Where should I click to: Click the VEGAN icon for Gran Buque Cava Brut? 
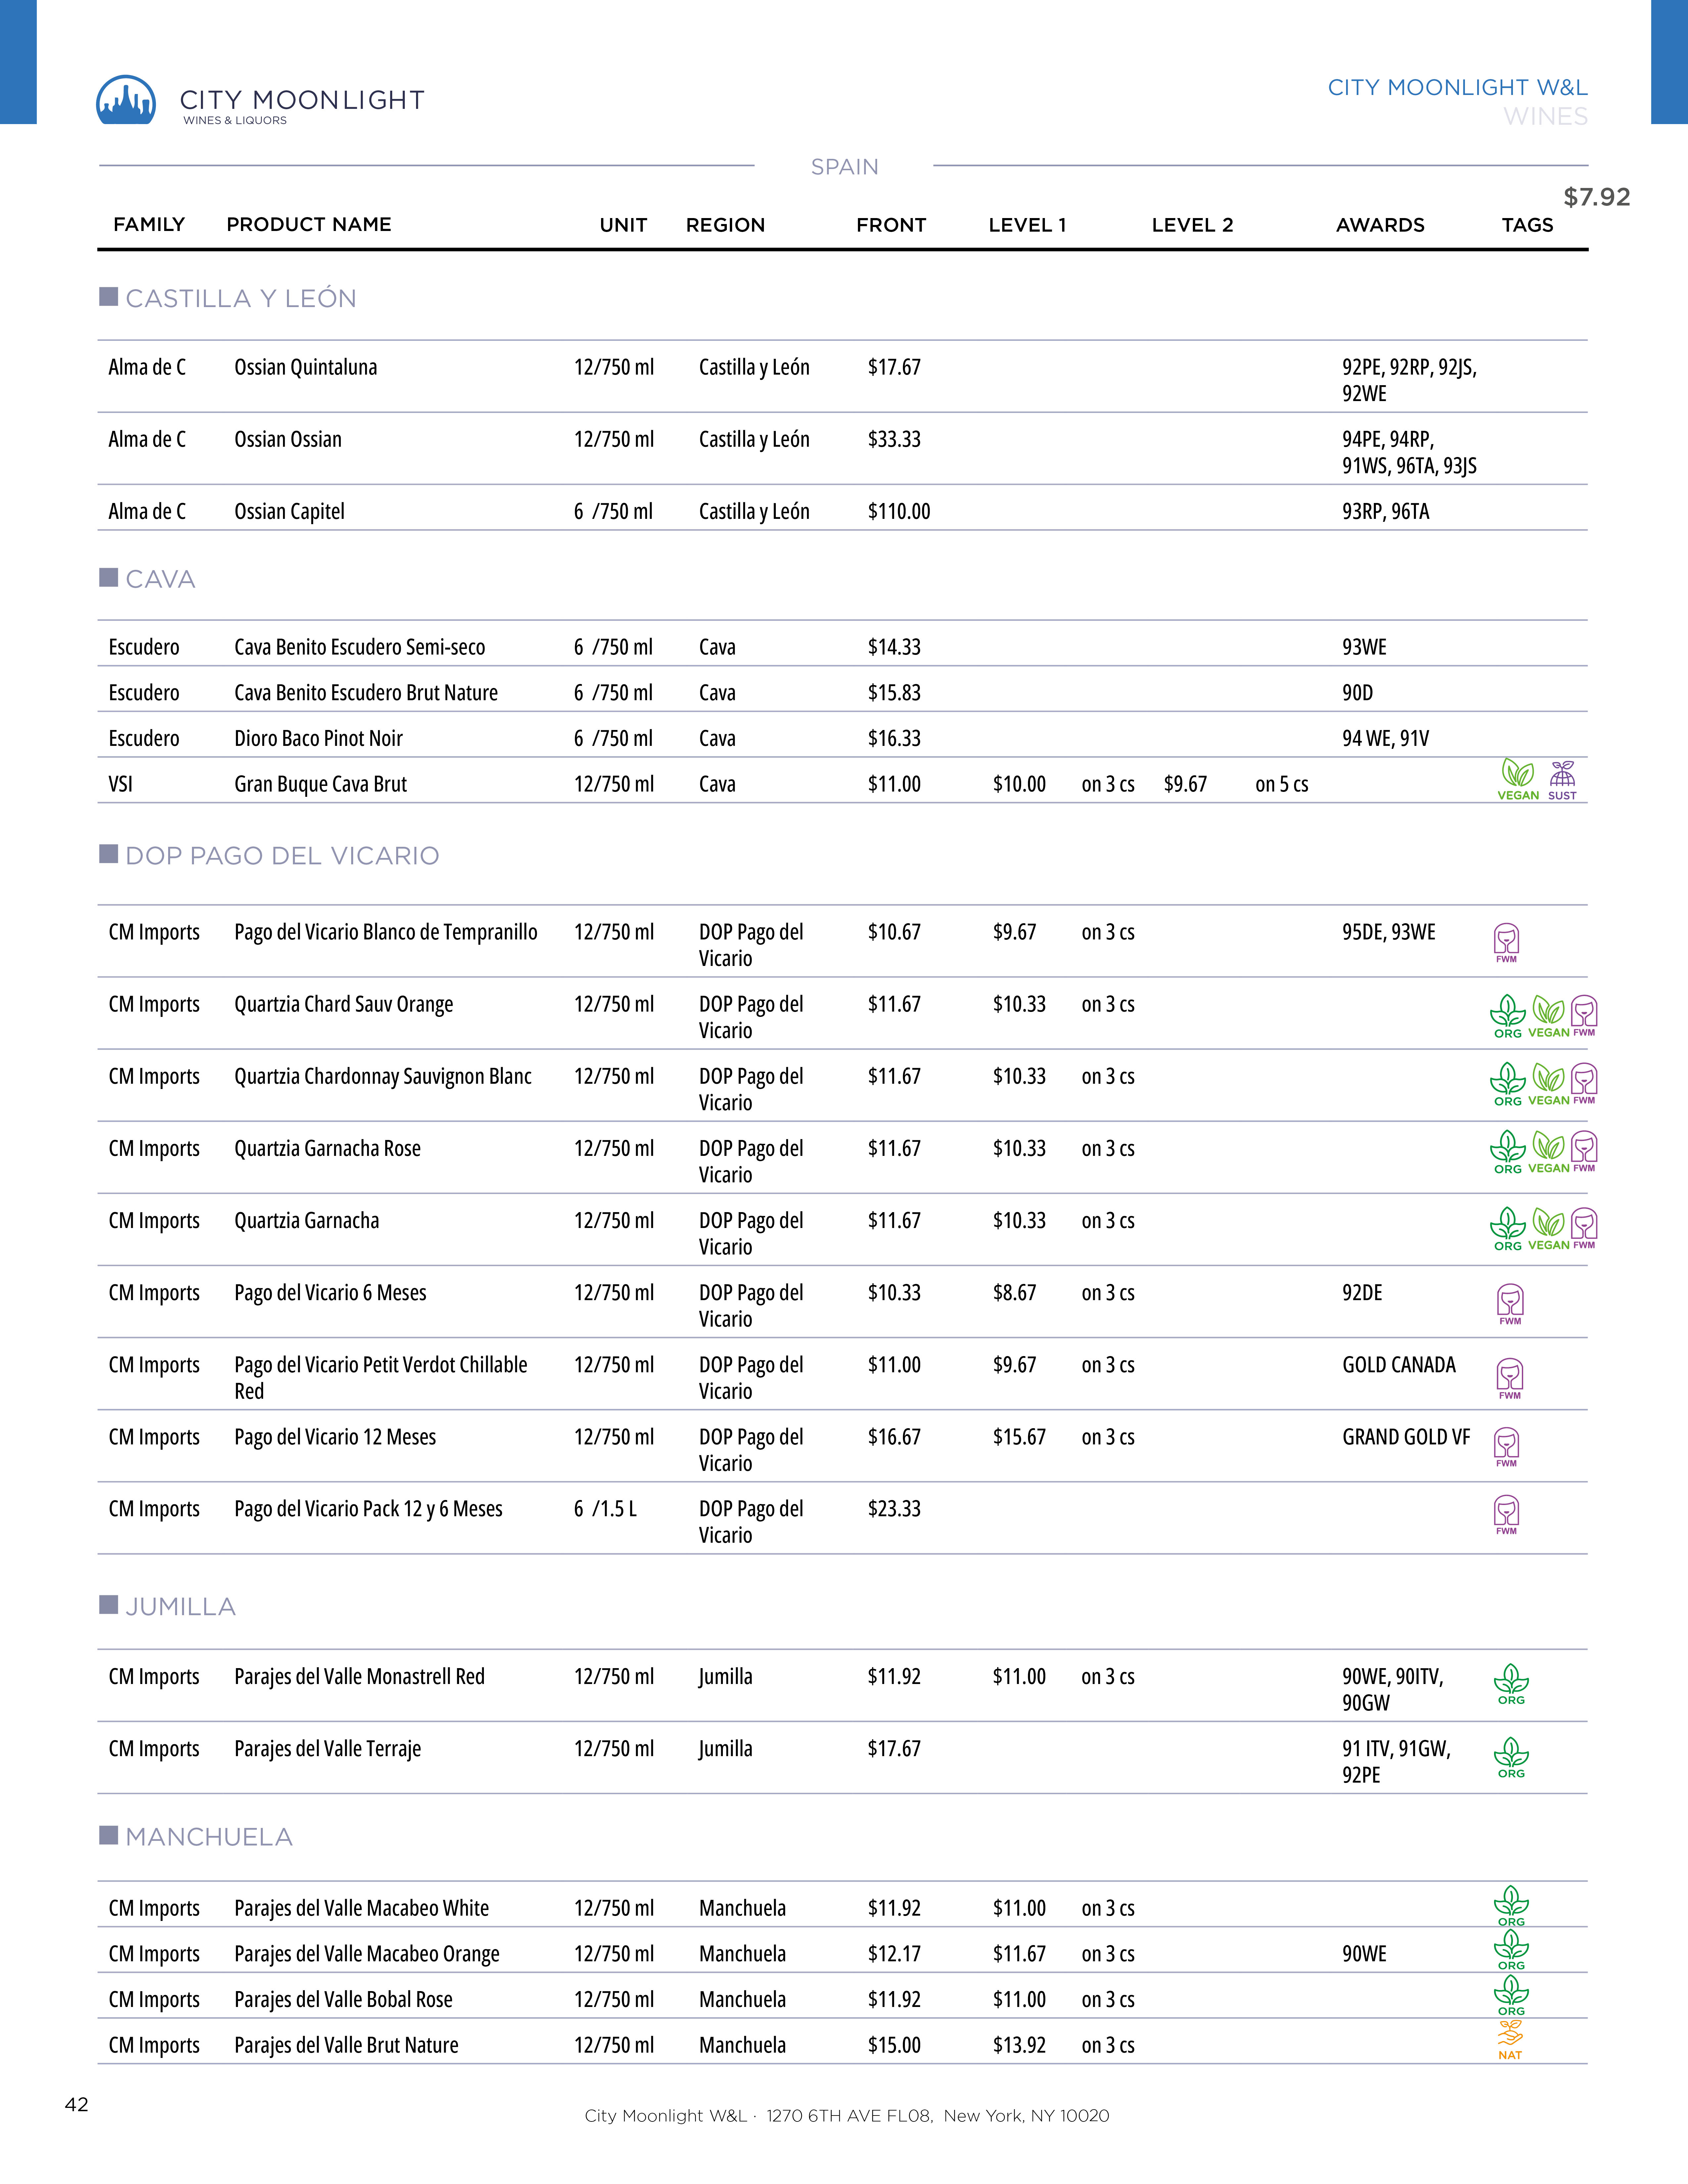click(1518, 779)
